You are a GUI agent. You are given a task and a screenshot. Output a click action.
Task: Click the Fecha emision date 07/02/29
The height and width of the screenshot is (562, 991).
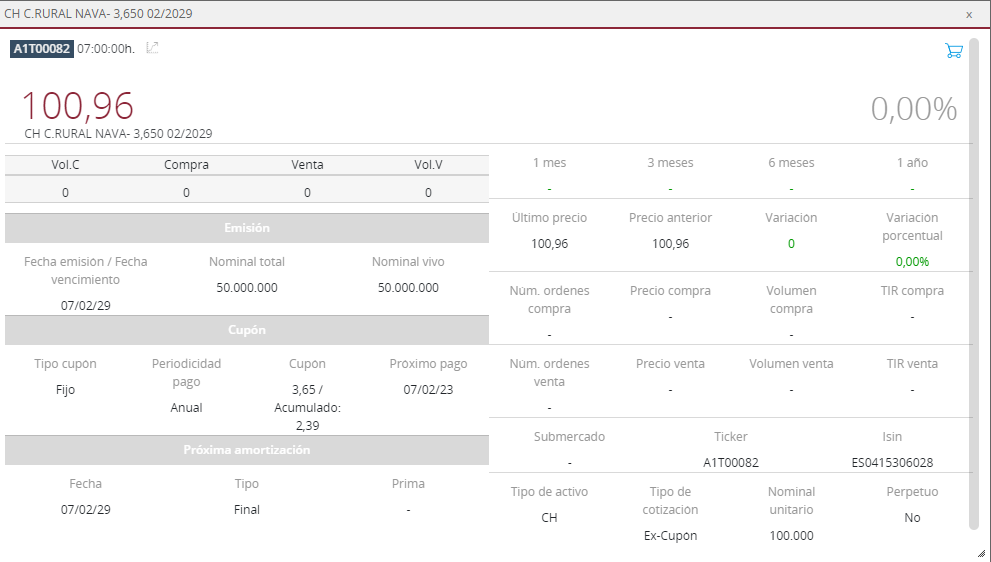pos(85,306)
